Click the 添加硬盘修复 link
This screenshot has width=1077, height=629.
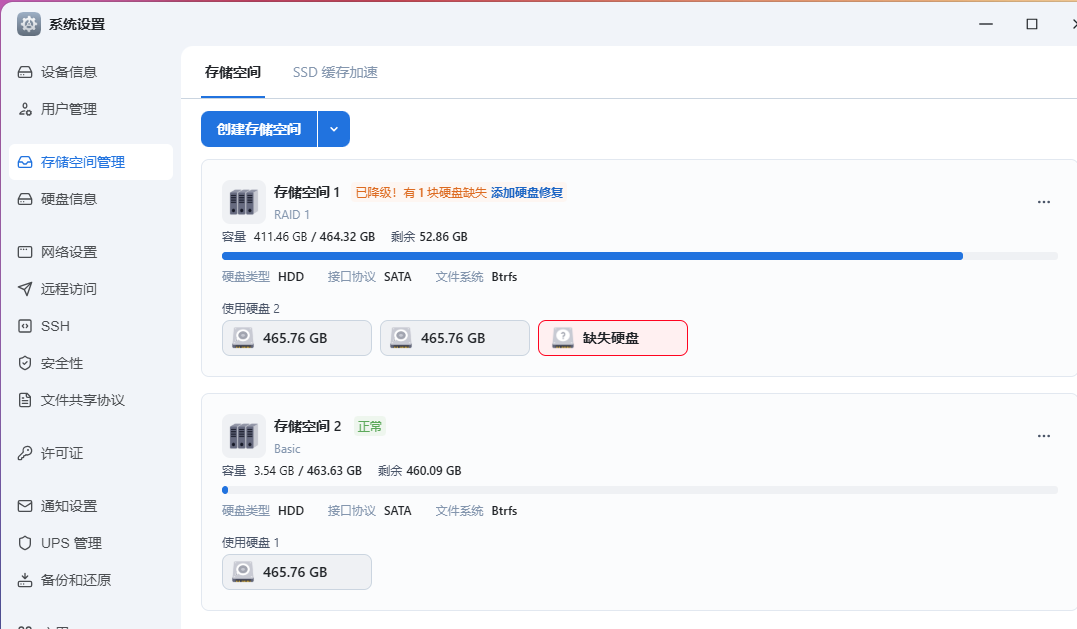[x=527, y=193]
